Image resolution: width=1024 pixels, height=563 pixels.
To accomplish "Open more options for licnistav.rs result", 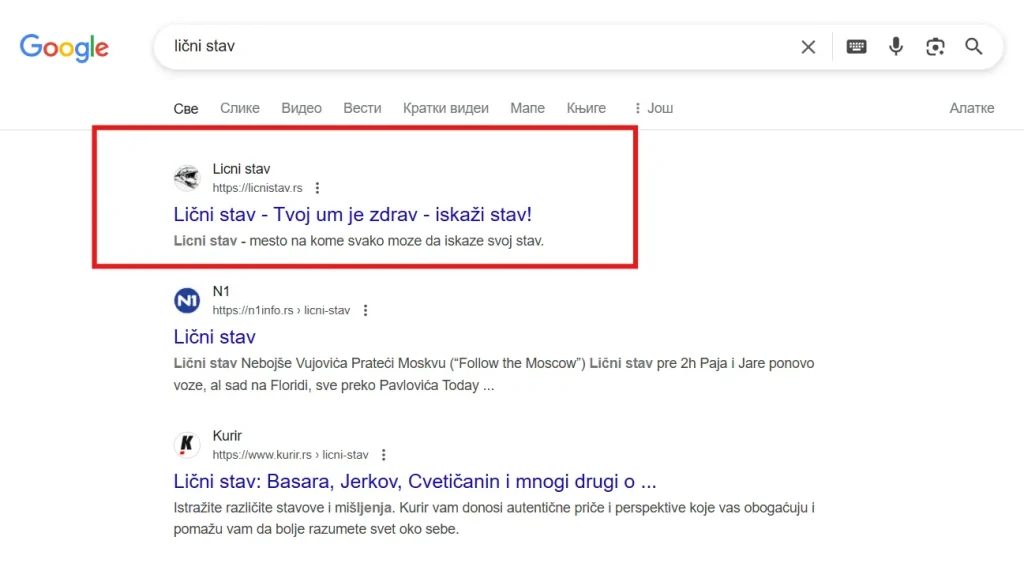I will coord(317,188).
